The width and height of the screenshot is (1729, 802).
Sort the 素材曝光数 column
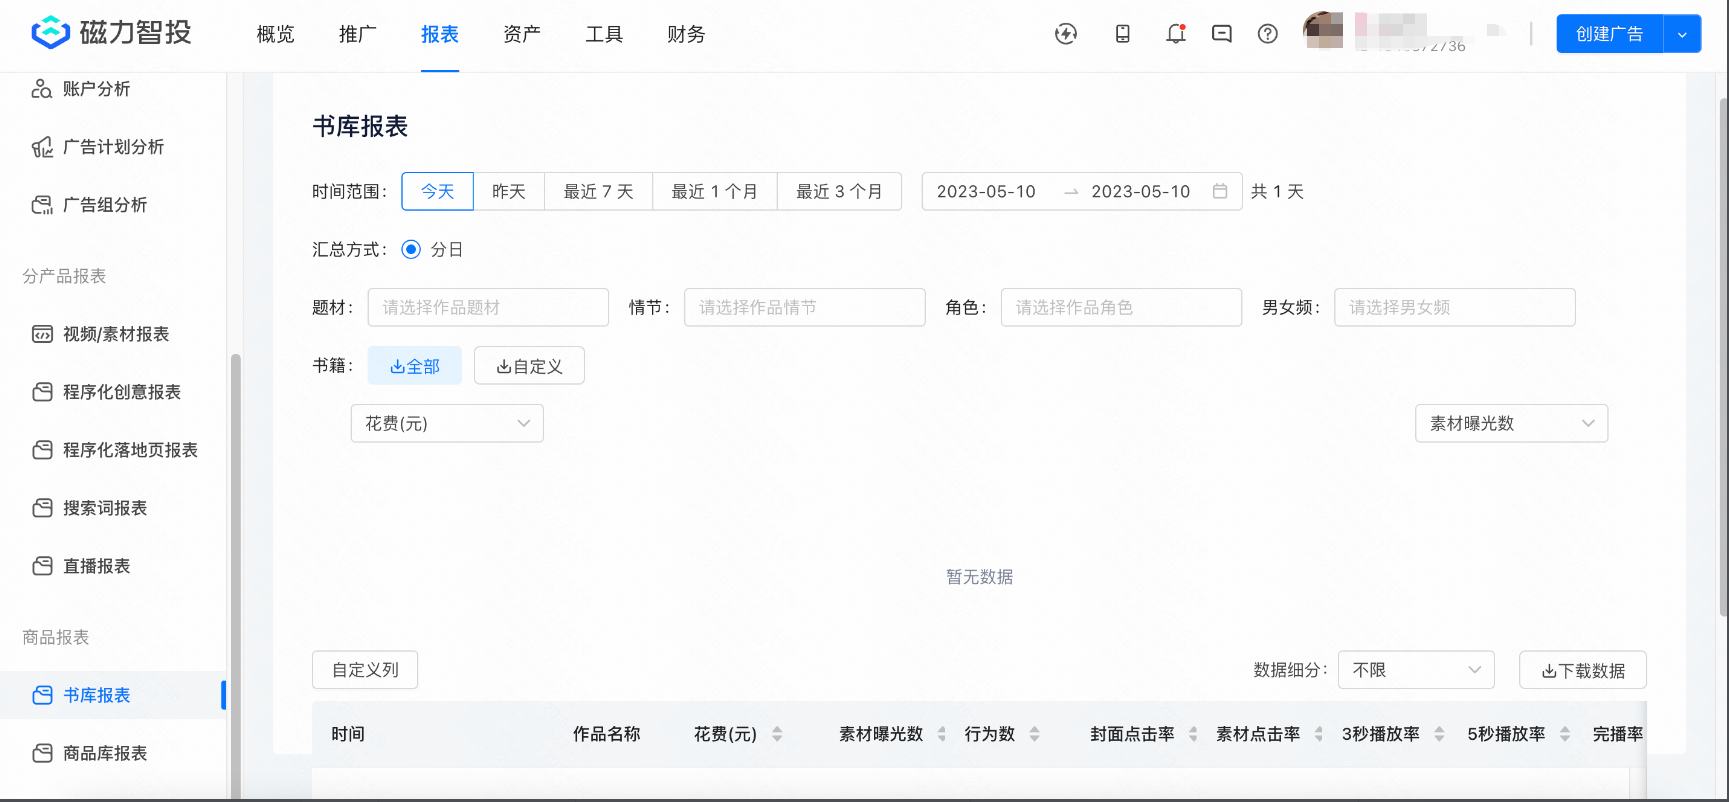[x=942, y=734]
